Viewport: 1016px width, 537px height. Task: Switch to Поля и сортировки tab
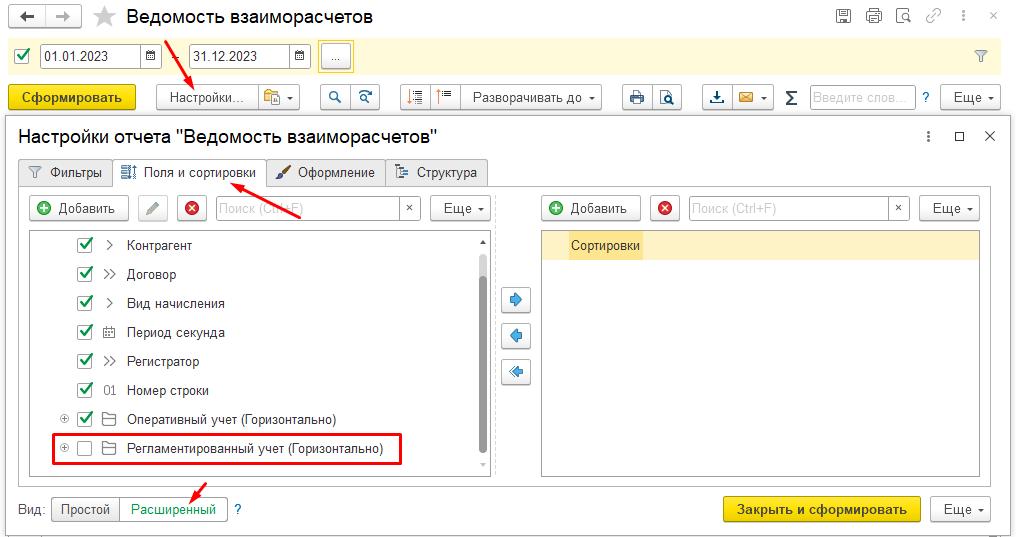189,173
